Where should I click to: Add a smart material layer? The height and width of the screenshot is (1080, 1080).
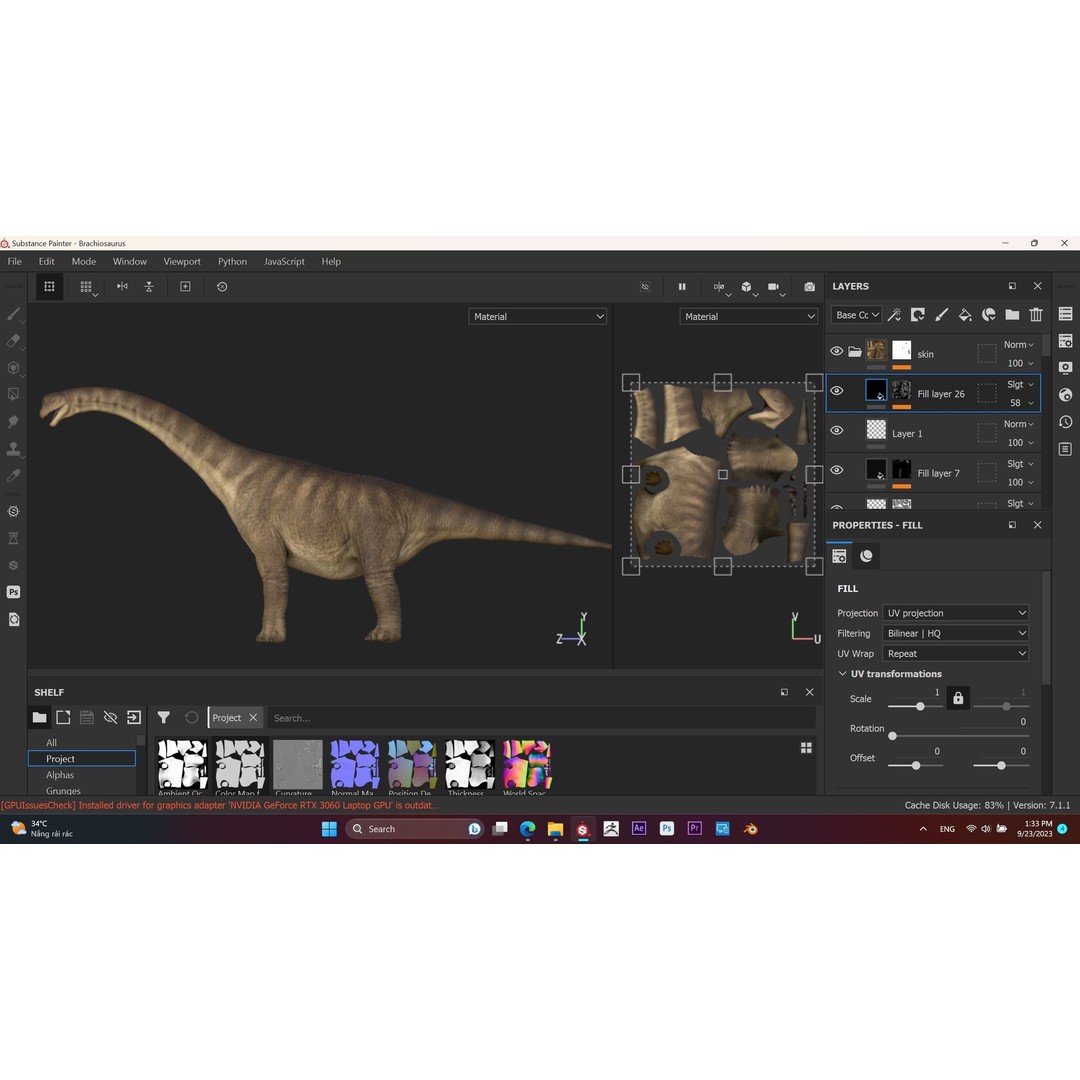pyautogui.click(x=988, y=315)
